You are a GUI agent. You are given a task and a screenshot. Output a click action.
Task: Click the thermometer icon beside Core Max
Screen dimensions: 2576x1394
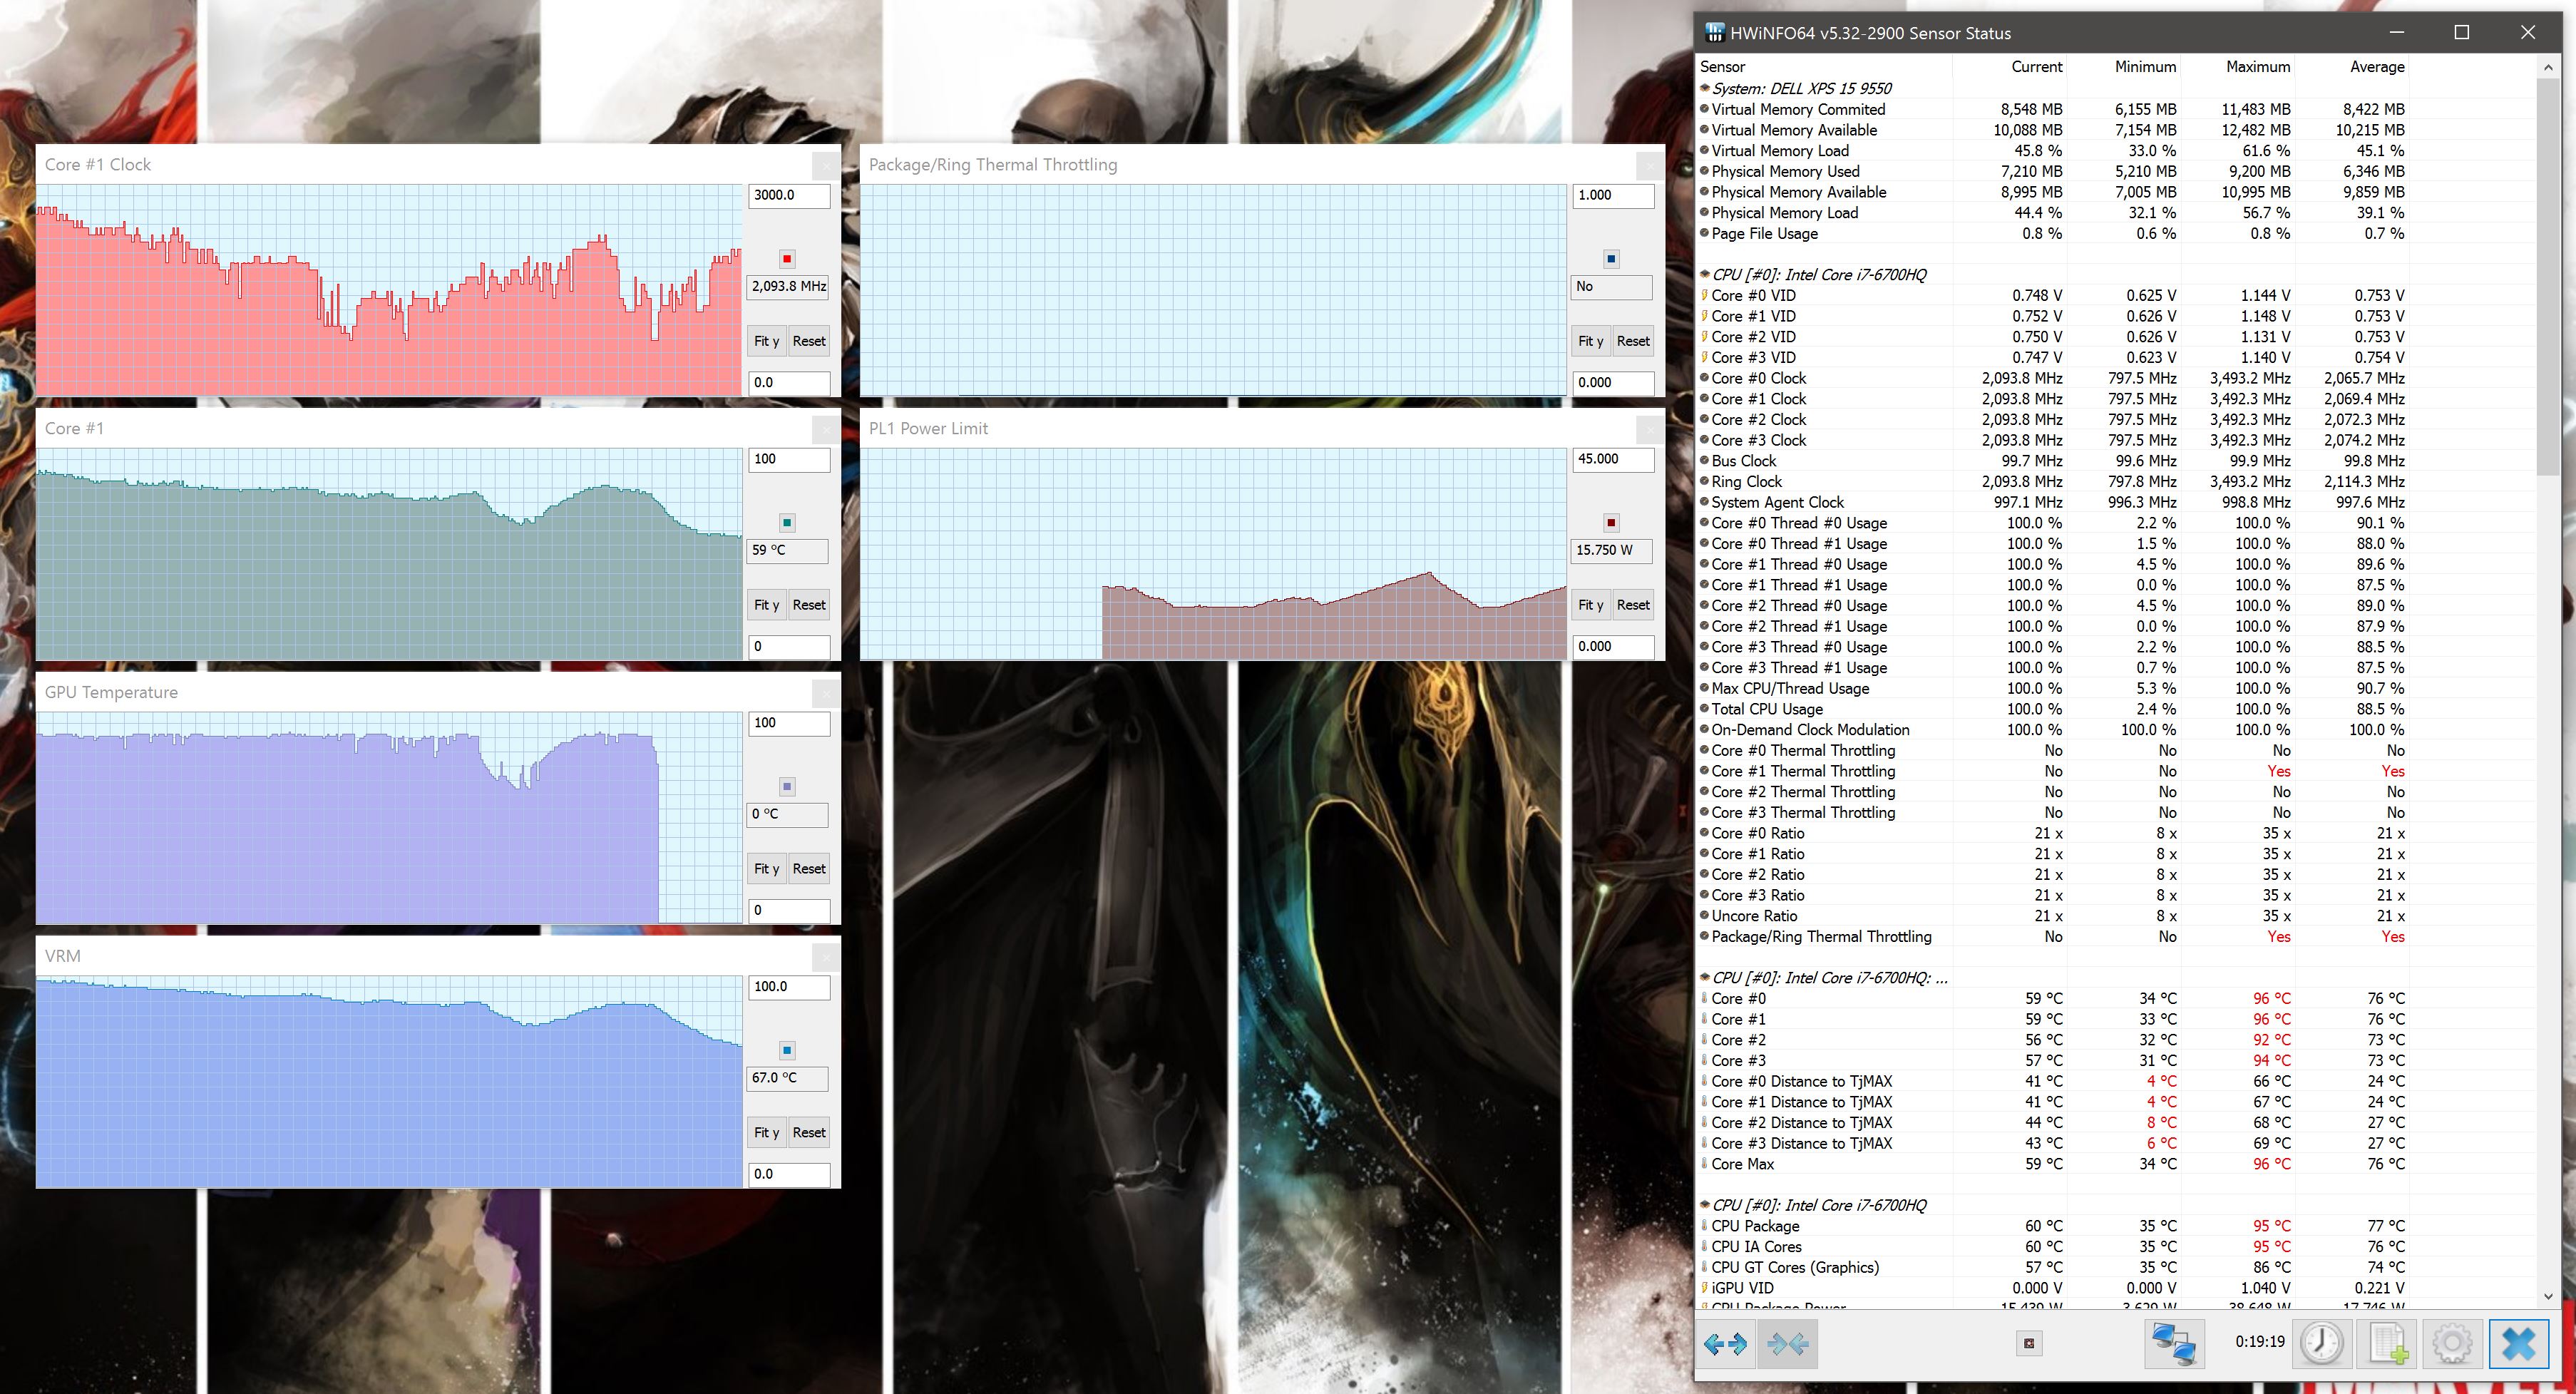(x=1704, y=1163)
